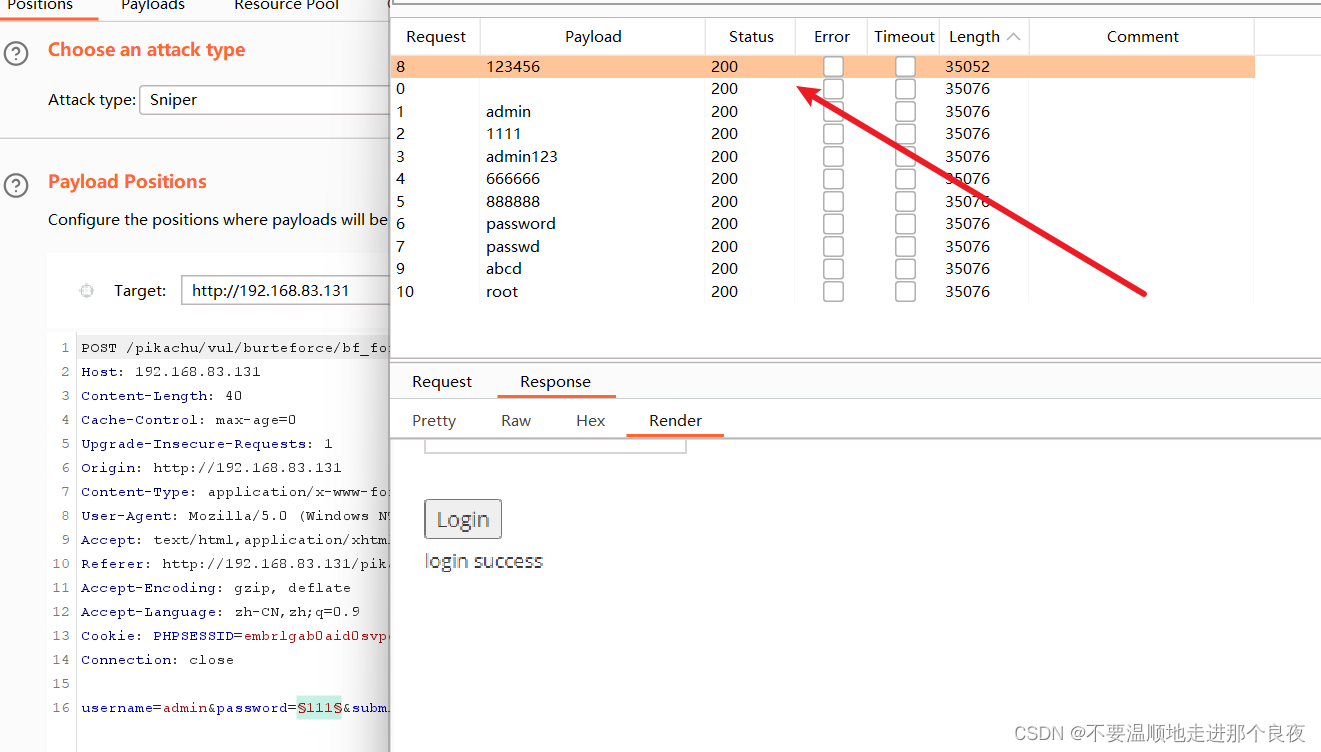Switch to Raw view

516,421
